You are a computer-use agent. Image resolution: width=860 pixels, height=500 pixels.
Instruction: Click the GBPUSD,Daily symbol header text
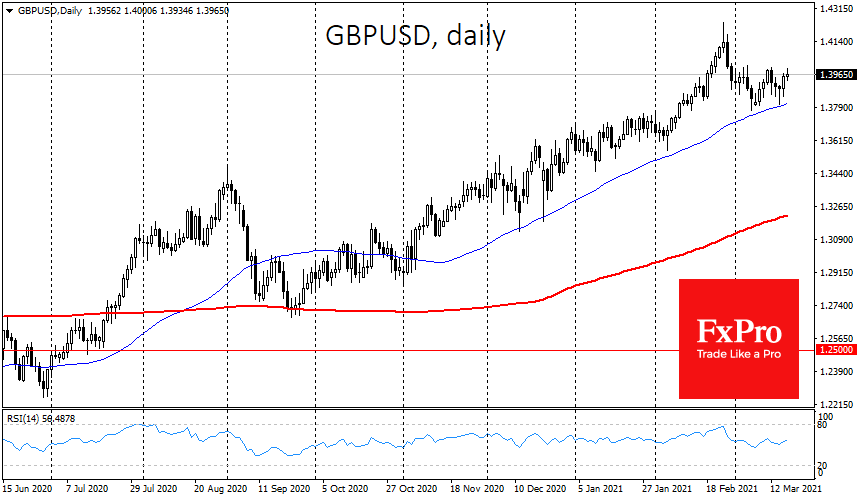49,11
